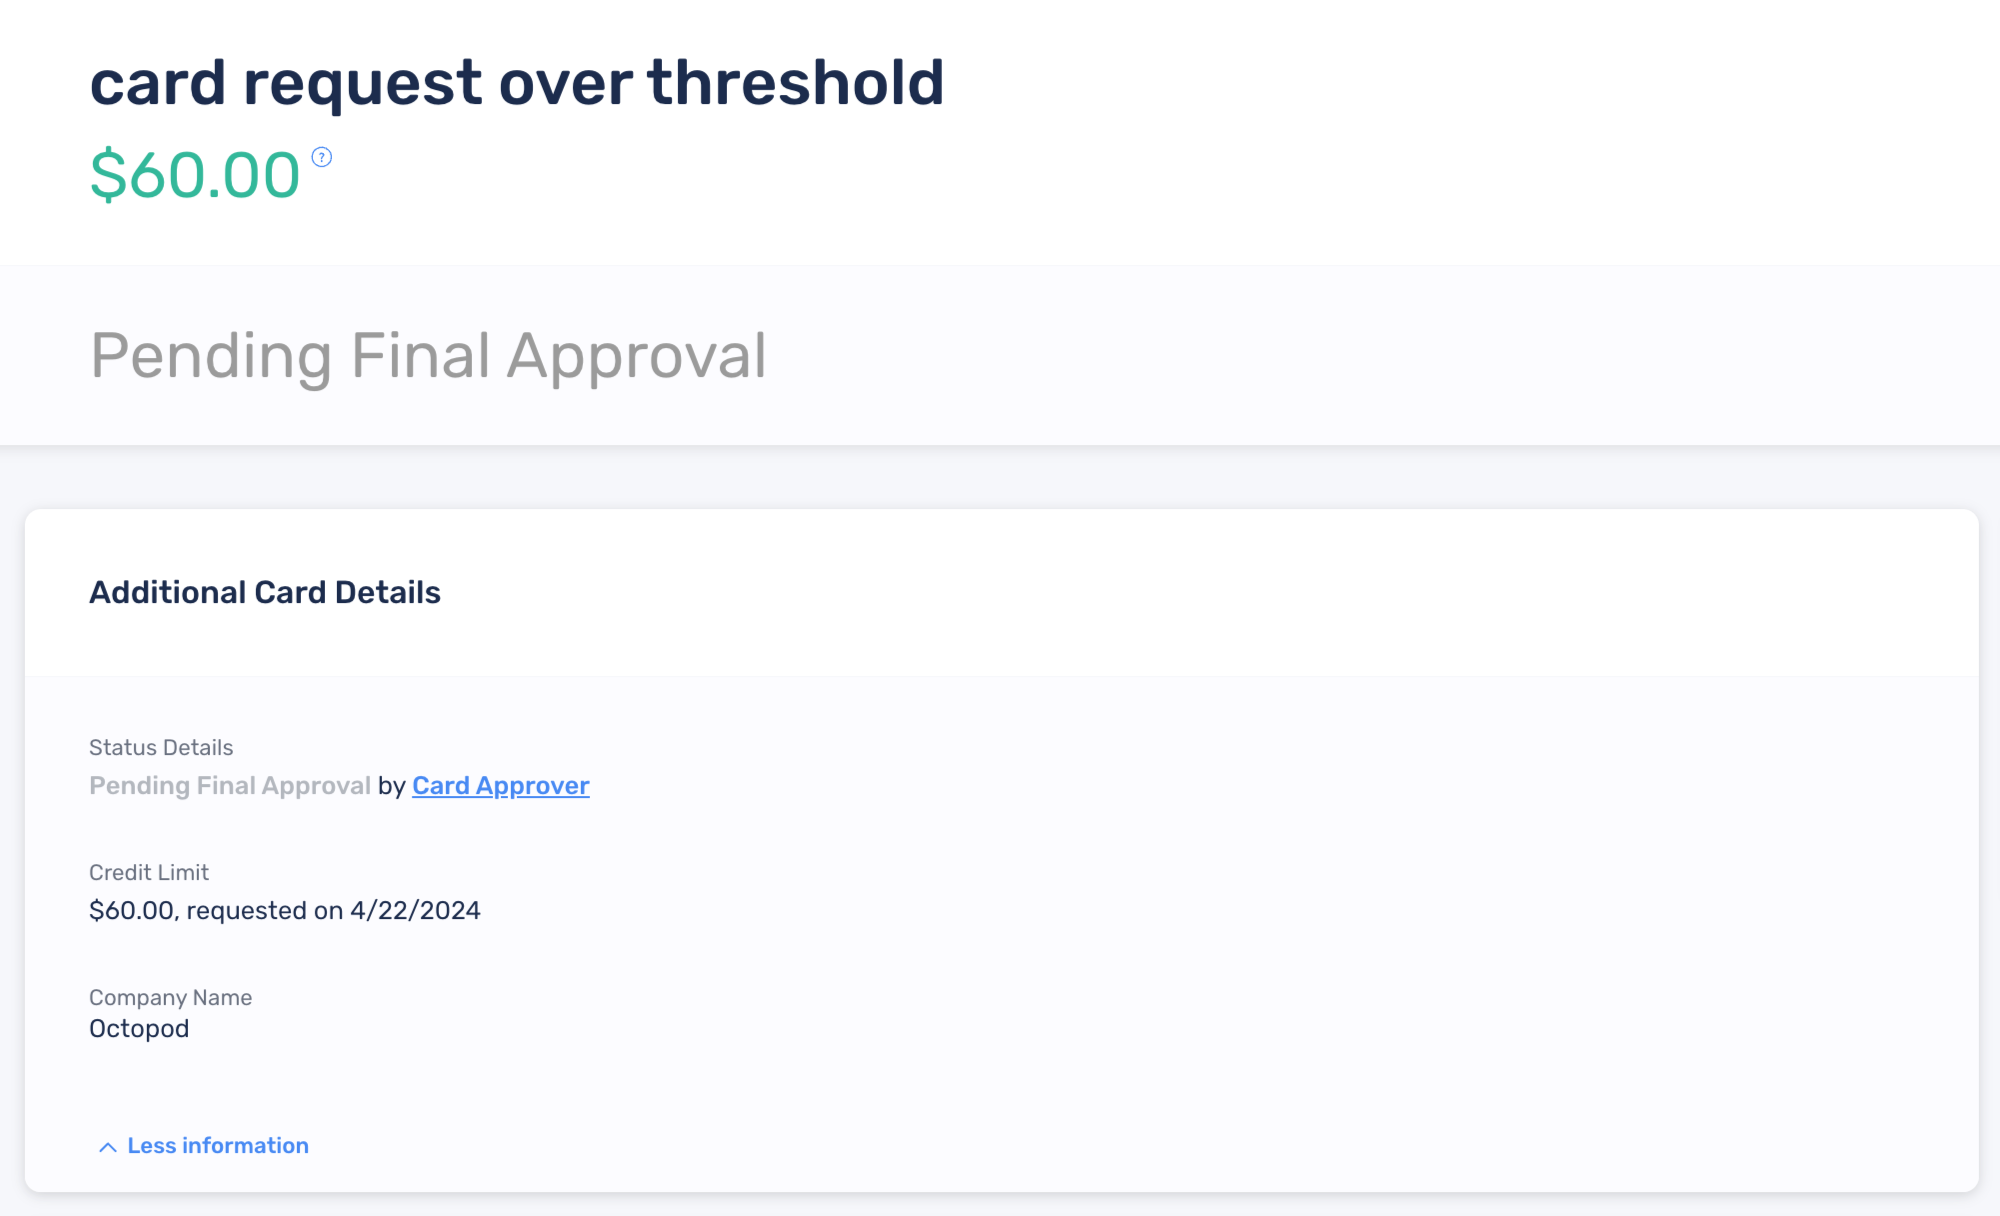Image resolution: width=2000 pixels, height=1216 pixels.
Task: Click the words 'requested on' under Credit Limit
Action: pos(265,911)
